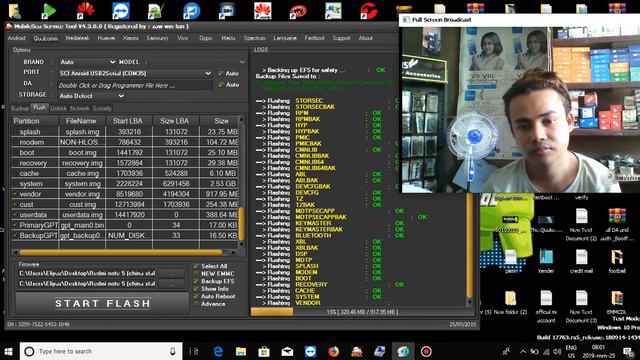Toggle the Backup EFS checkbox
Image resolution: width=640 pixels, height=360 pixels.
pos(196,281)
